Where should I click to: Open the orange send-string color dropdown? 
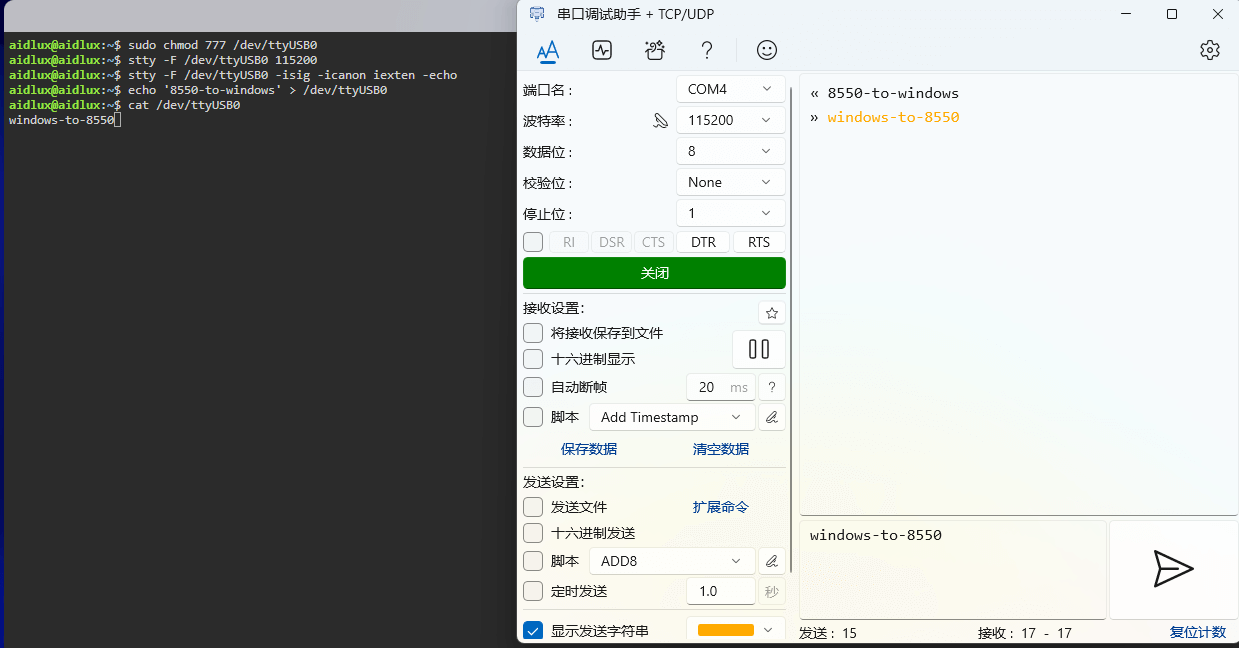coord(735,630)
